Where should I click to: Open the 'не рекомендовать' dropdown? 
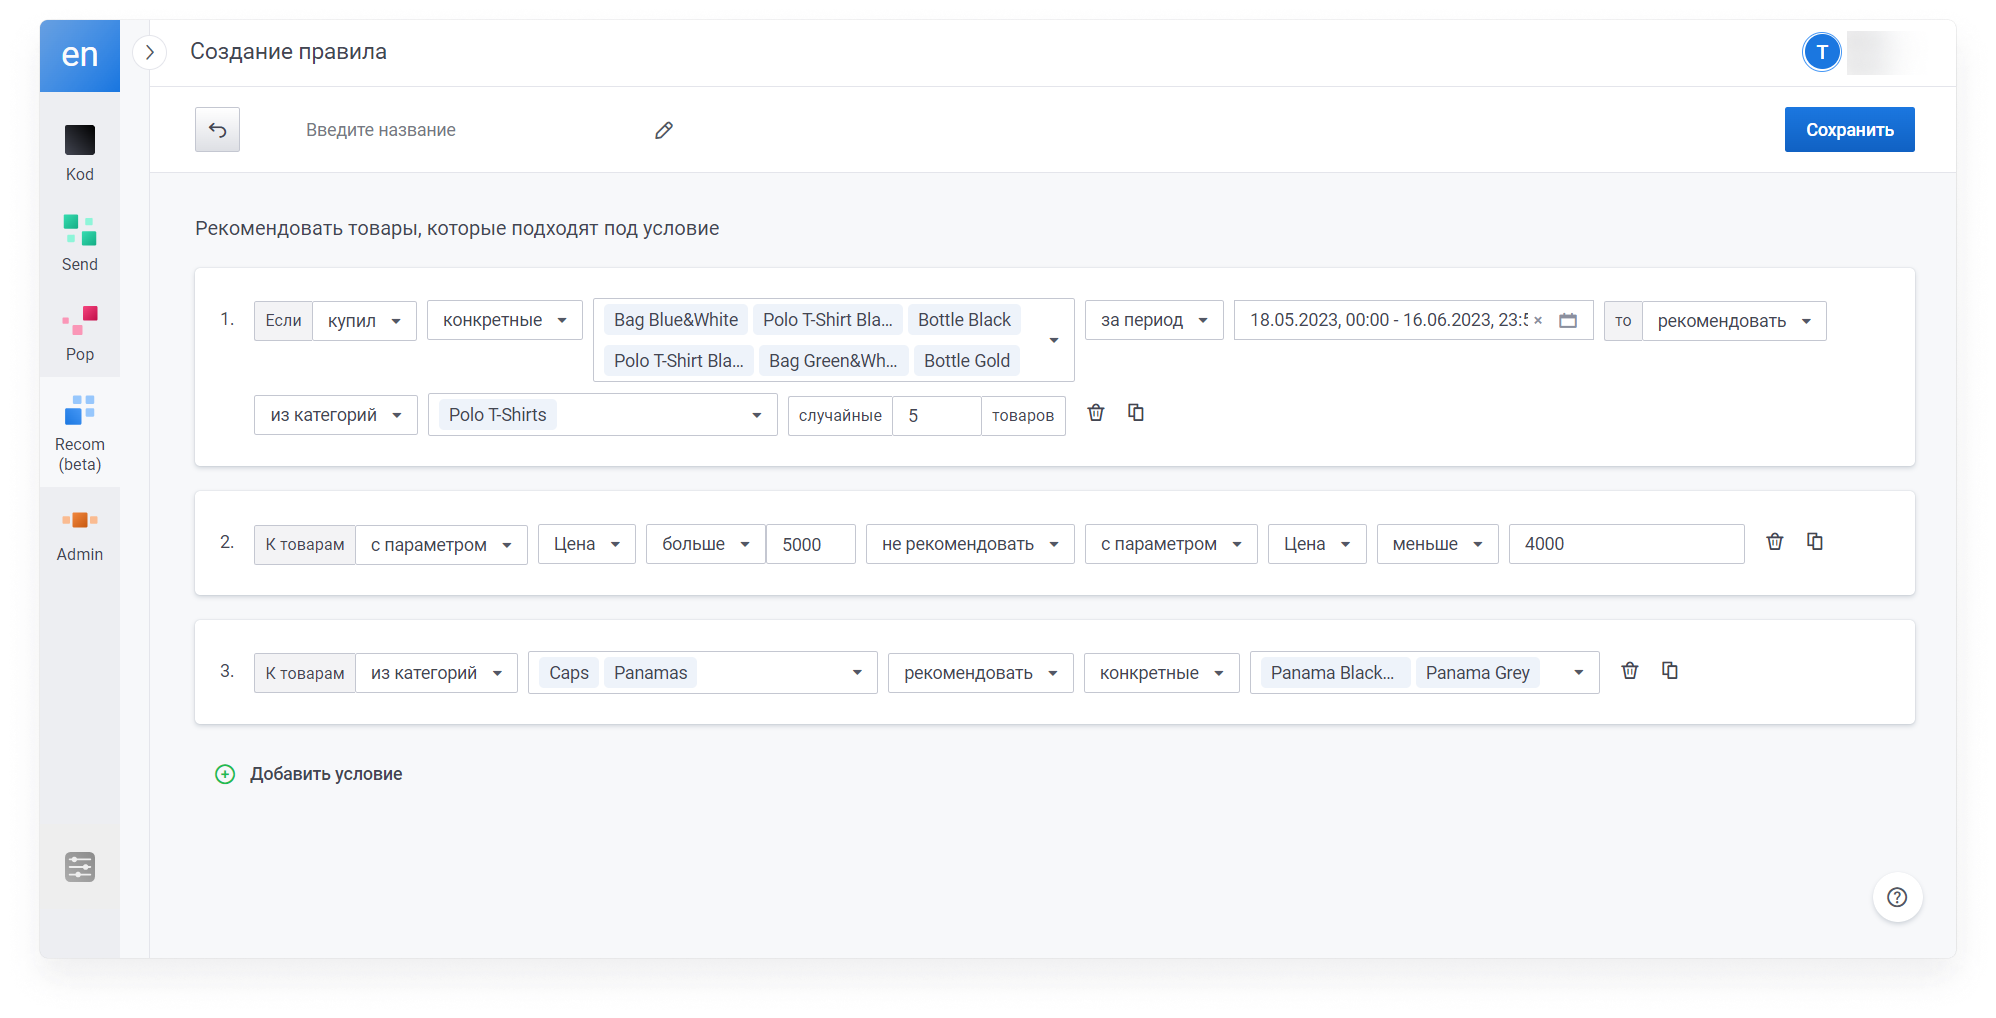click(970, 545)
